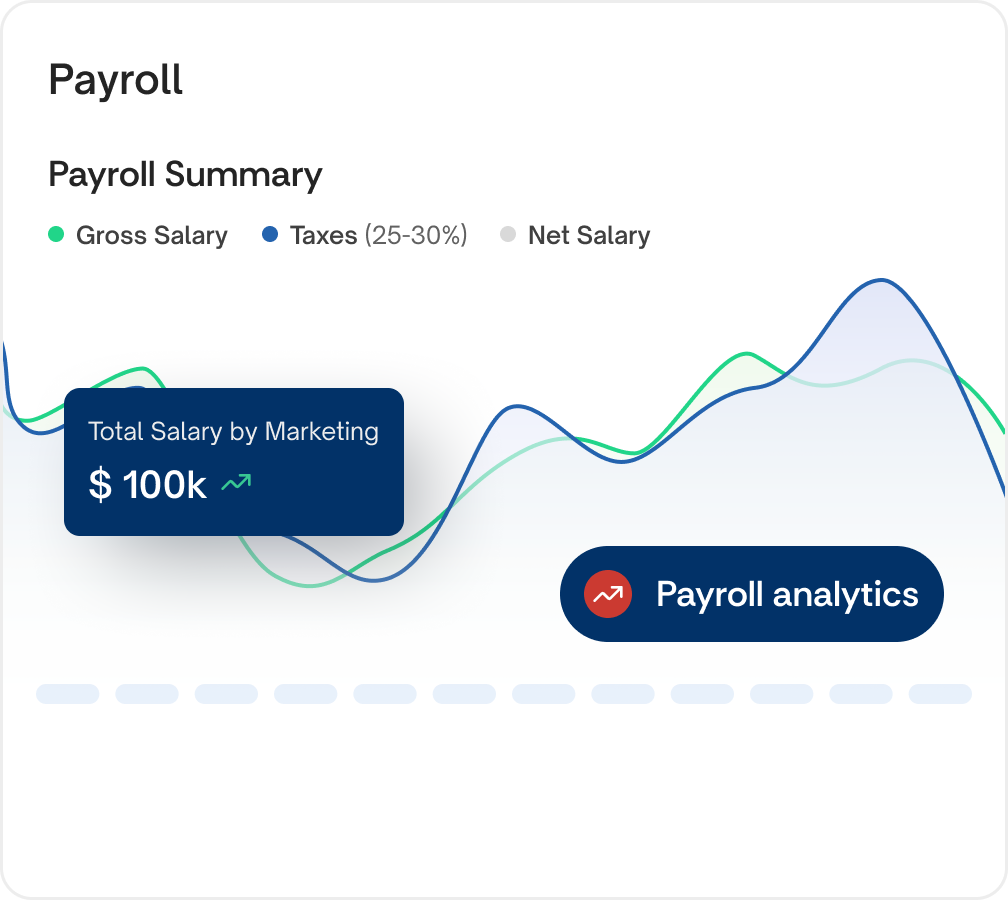
Task: Click the grey Net Salary legend dot
Action: point(508,235)
